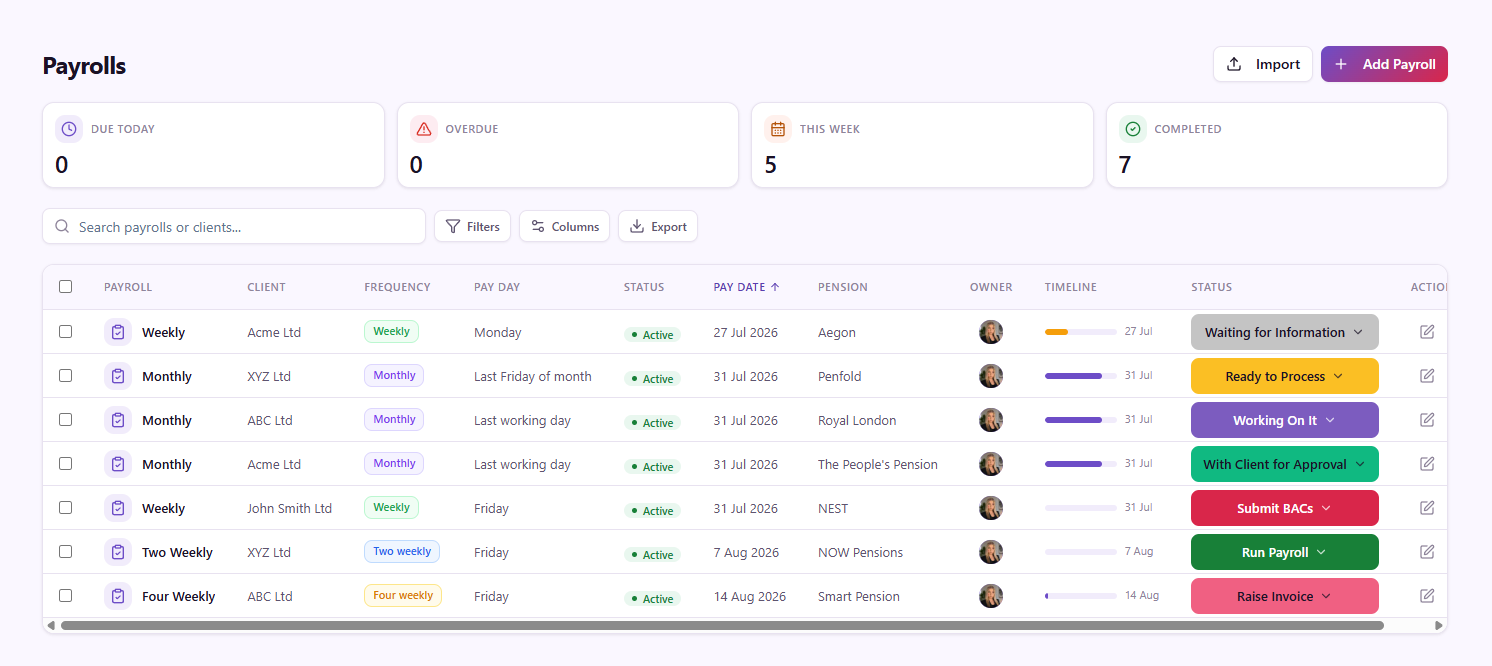Edit the Aegon payroll row with pencil icon
Screen dimensions: 1492x666
(x=1427, y=332)
